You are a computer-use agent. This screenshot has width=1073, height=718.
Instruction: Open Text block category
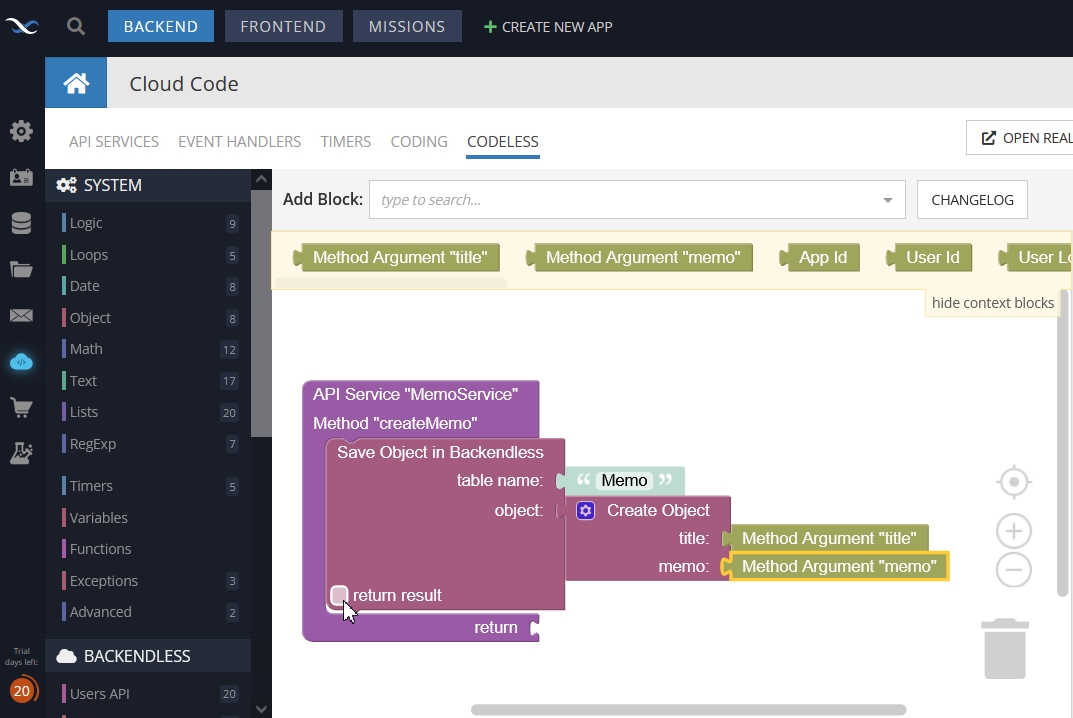pyautogui.click(x=149, y=381)
